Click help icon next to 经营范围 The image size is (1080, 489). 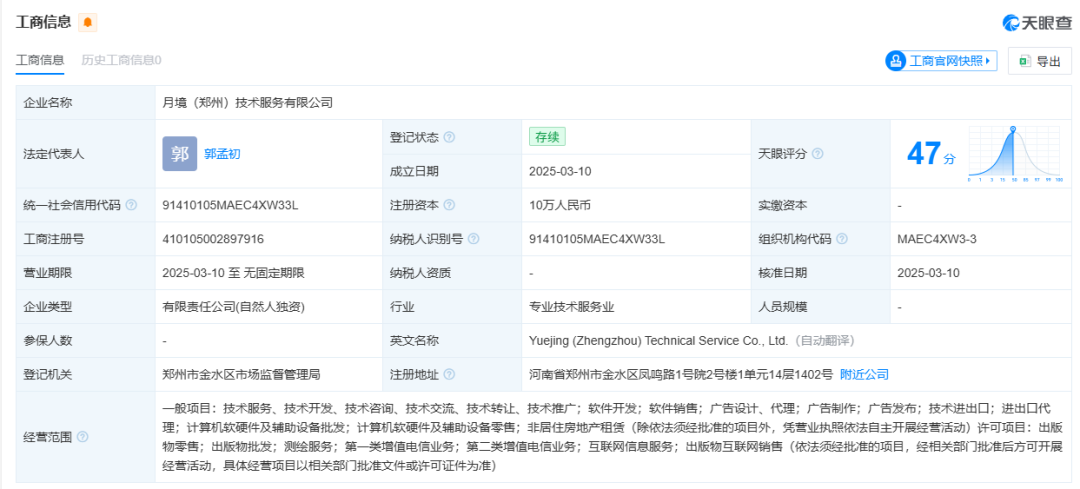82,437
